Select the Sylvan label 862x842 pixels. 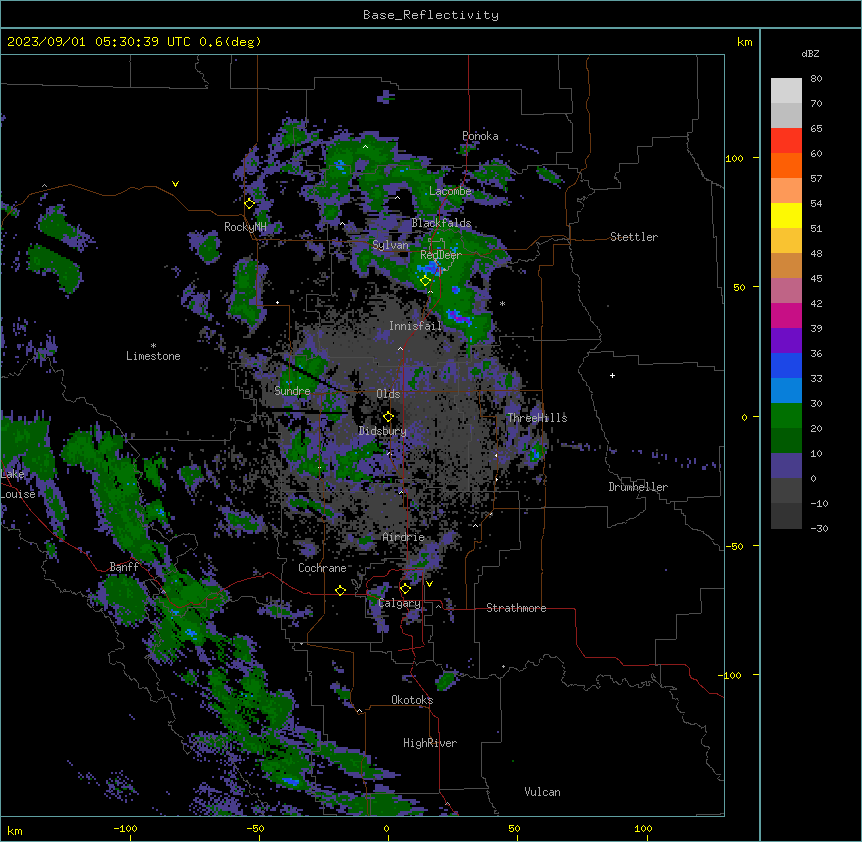pos(390,245)
